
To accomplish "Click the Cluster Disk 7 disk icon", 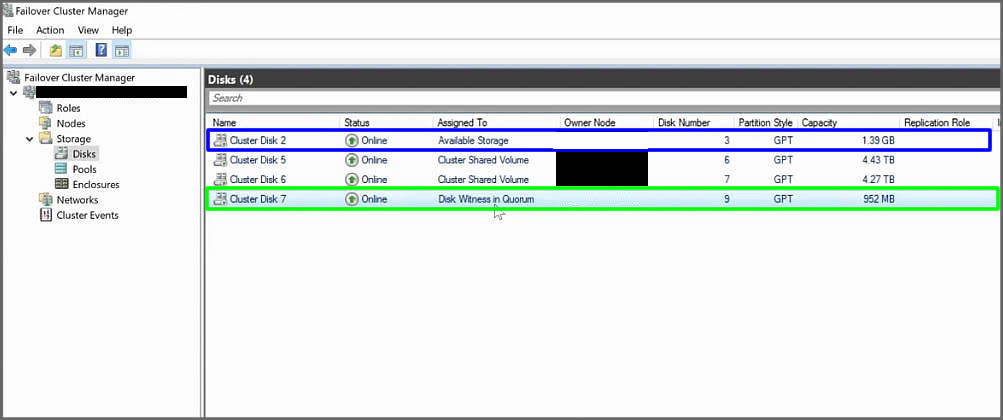I will 220,199.
